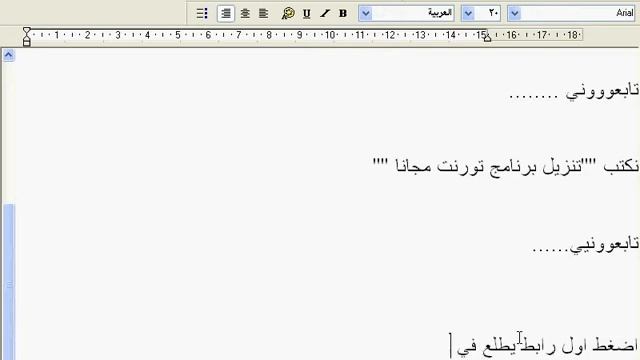Toggle bullet list formatting

(x=202, y=13)
